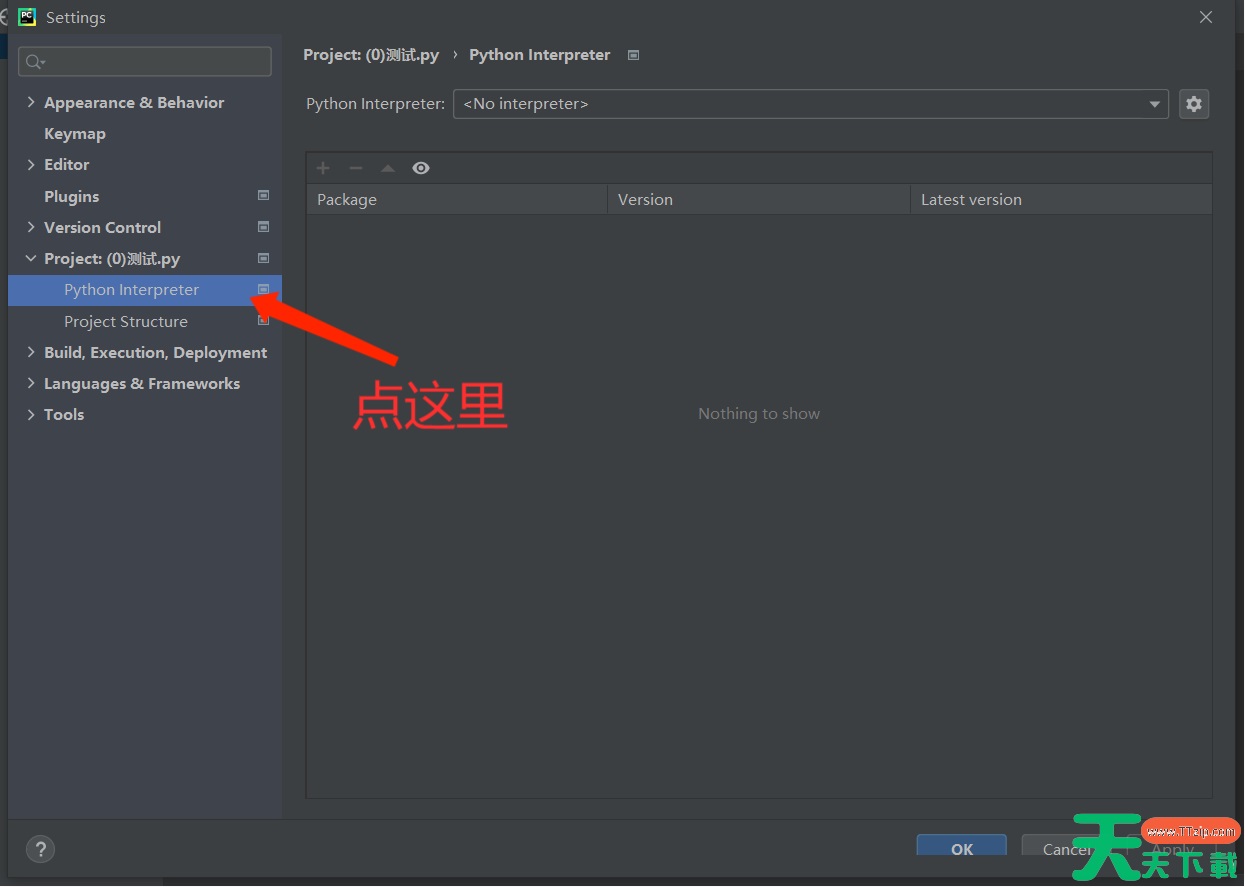Click the project-level icon next to Version Control
This screenshot has width=1245, height=887.
(264, 227)
